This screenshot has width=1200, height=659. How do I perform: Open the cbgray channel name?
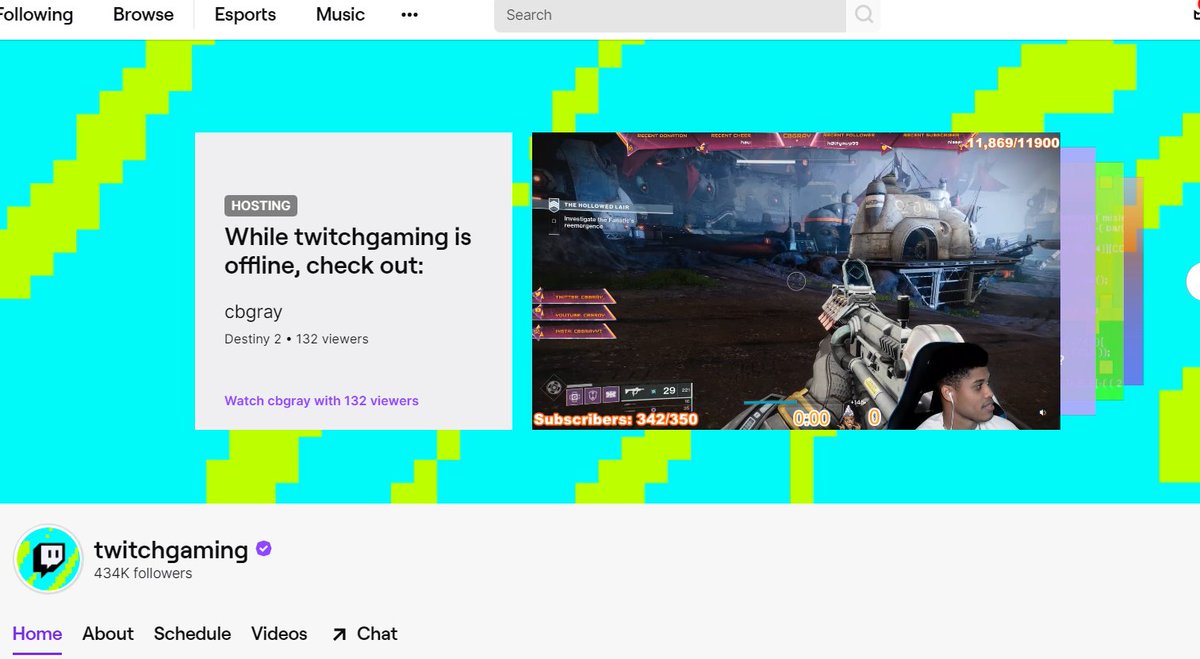point(253,311)
